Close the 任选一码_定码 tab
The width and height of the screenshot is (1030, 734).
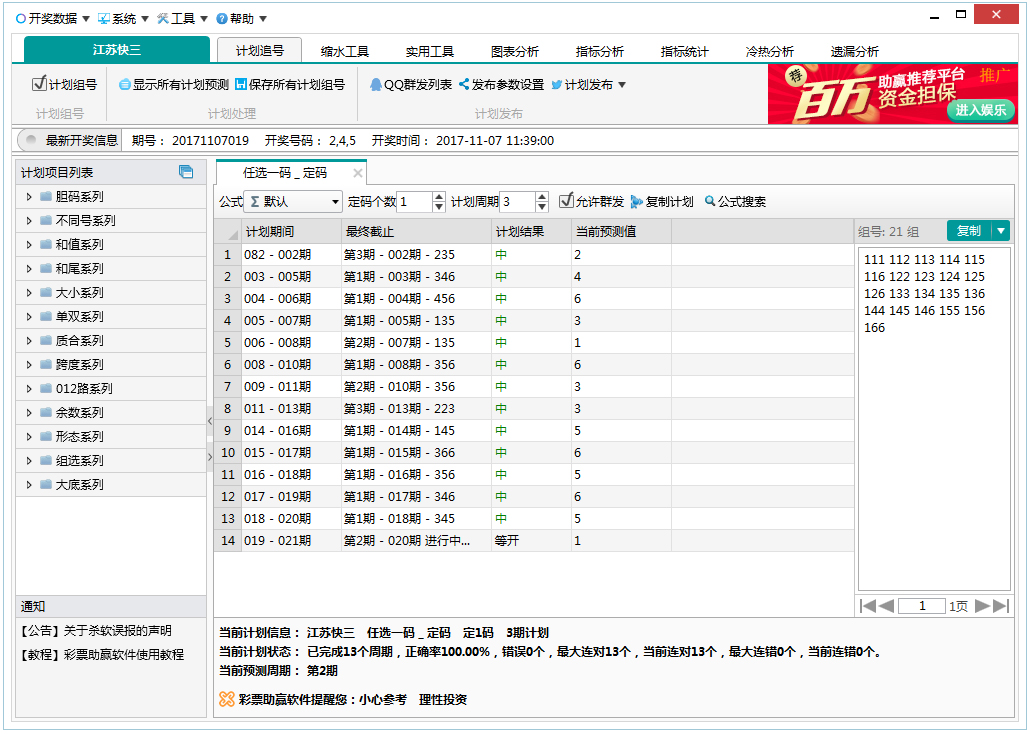click(x=357, y=173)
